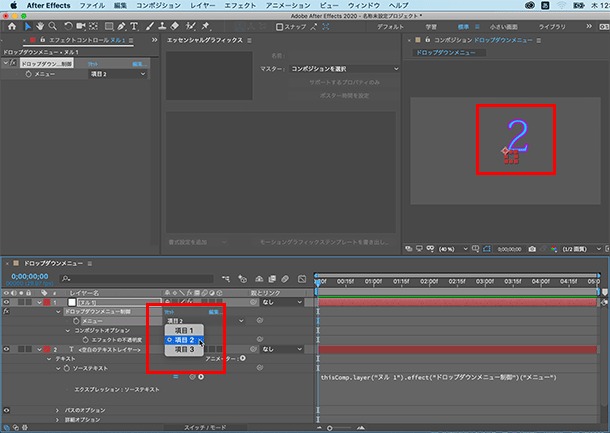610x433 pixels.
Task: Select the Rotation tool
Action: coord(68,26)
